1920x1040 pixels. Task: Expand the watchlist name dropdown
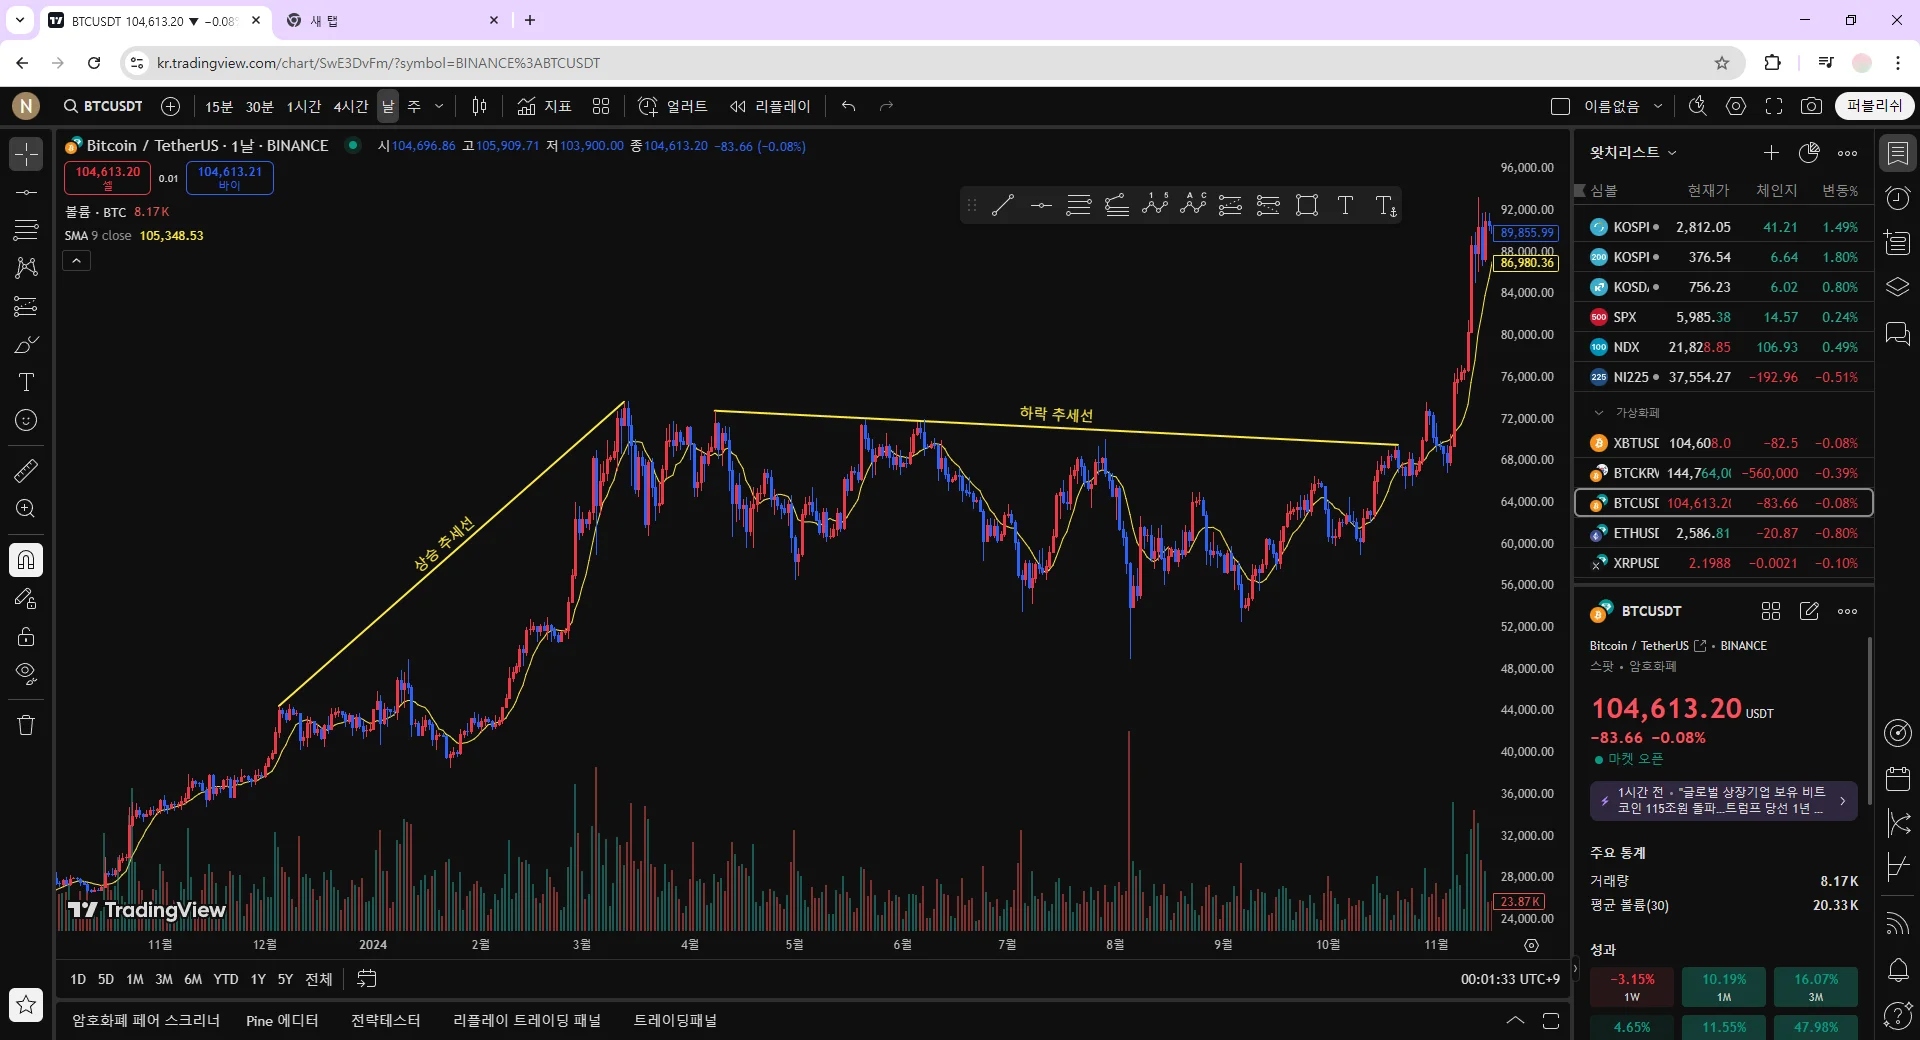[x=1633, y=152]
